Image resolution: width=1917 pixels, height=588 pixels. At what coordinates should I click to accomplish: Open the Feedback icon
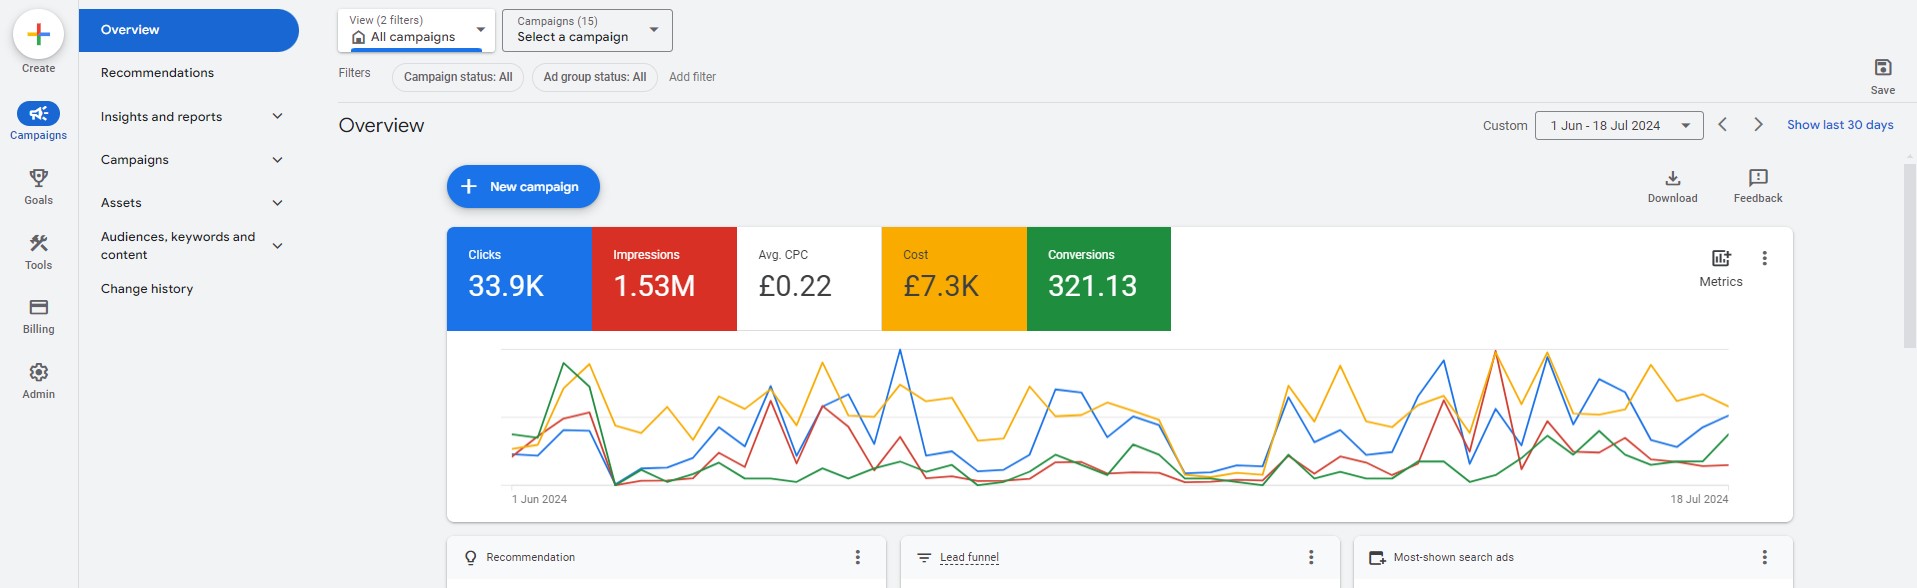tap(1757, 179)
